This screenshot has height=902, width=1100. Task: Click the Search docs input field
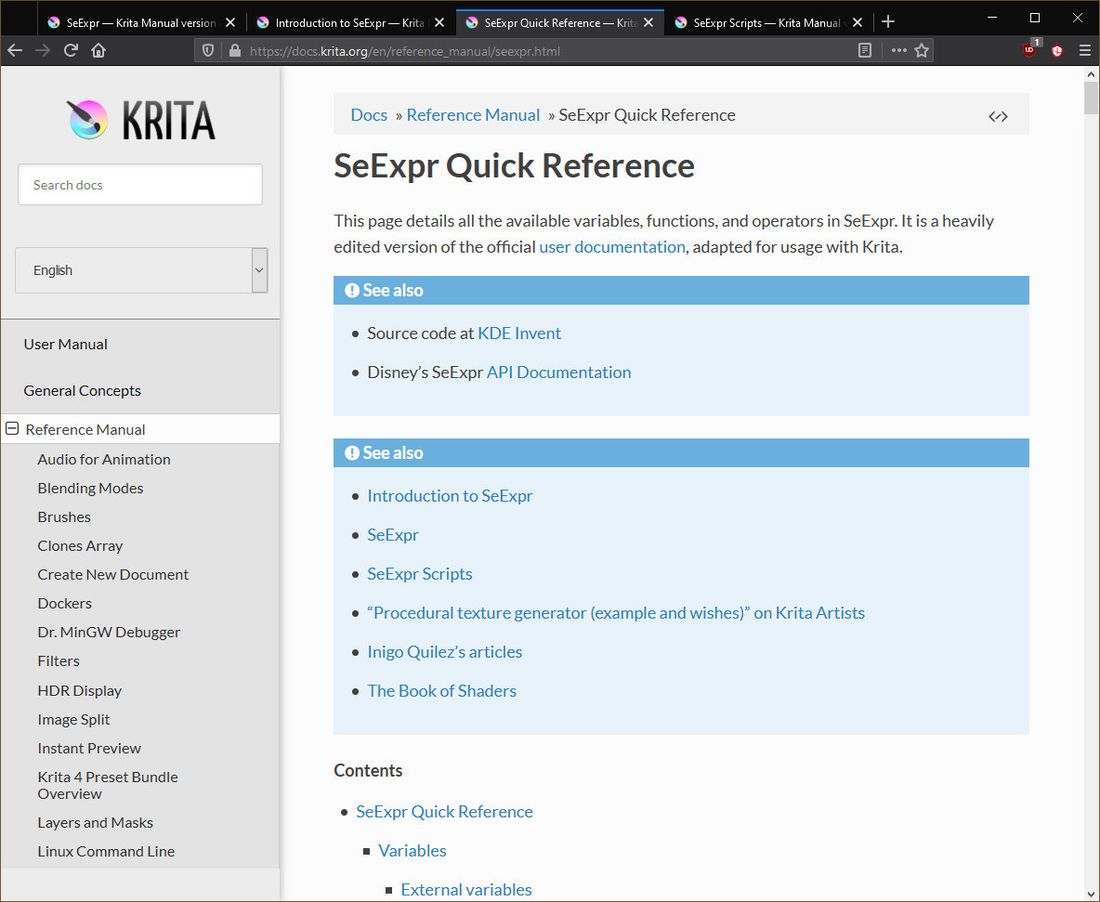point(140,185)
